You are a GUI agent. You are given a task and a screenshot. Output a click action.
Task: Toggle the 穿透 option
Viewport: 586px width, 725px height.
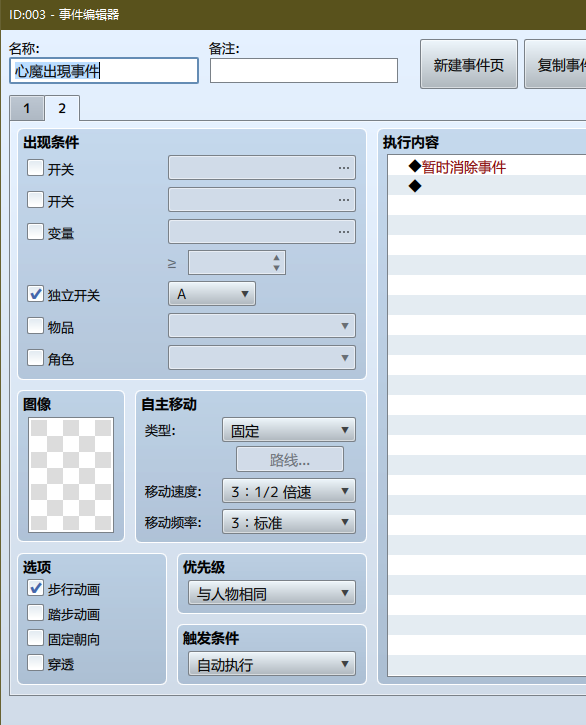pyautogui.click(x=36, y=663)
